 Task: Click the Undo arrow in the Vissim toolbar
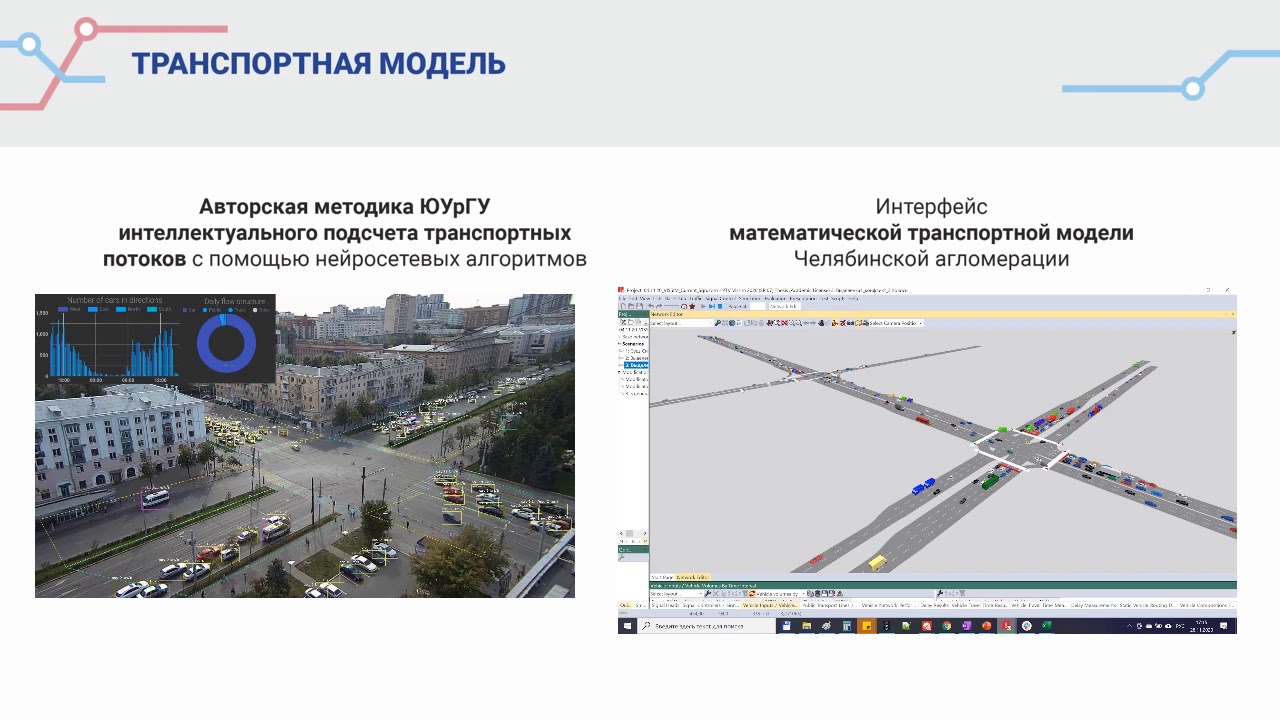pos(651,306)
